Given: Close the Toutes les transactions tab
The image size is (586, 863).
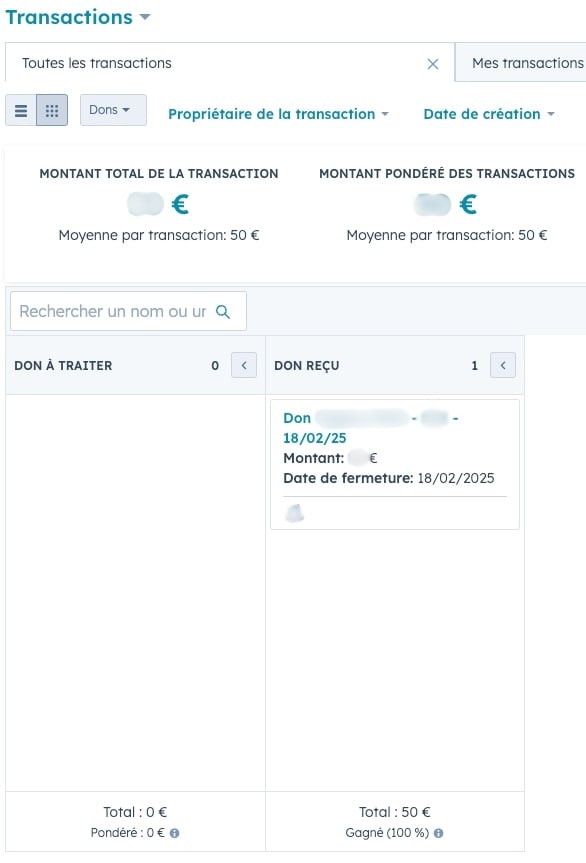Looking at the screenshot, I should point(433,64).
